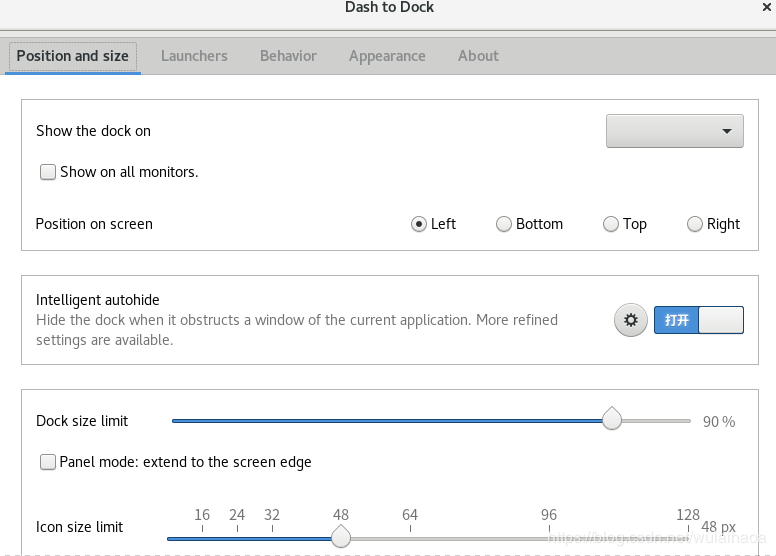This screenshot has width=776, height=556.
Task: Select the Bottom position radio button
Action: pos(504,224)
